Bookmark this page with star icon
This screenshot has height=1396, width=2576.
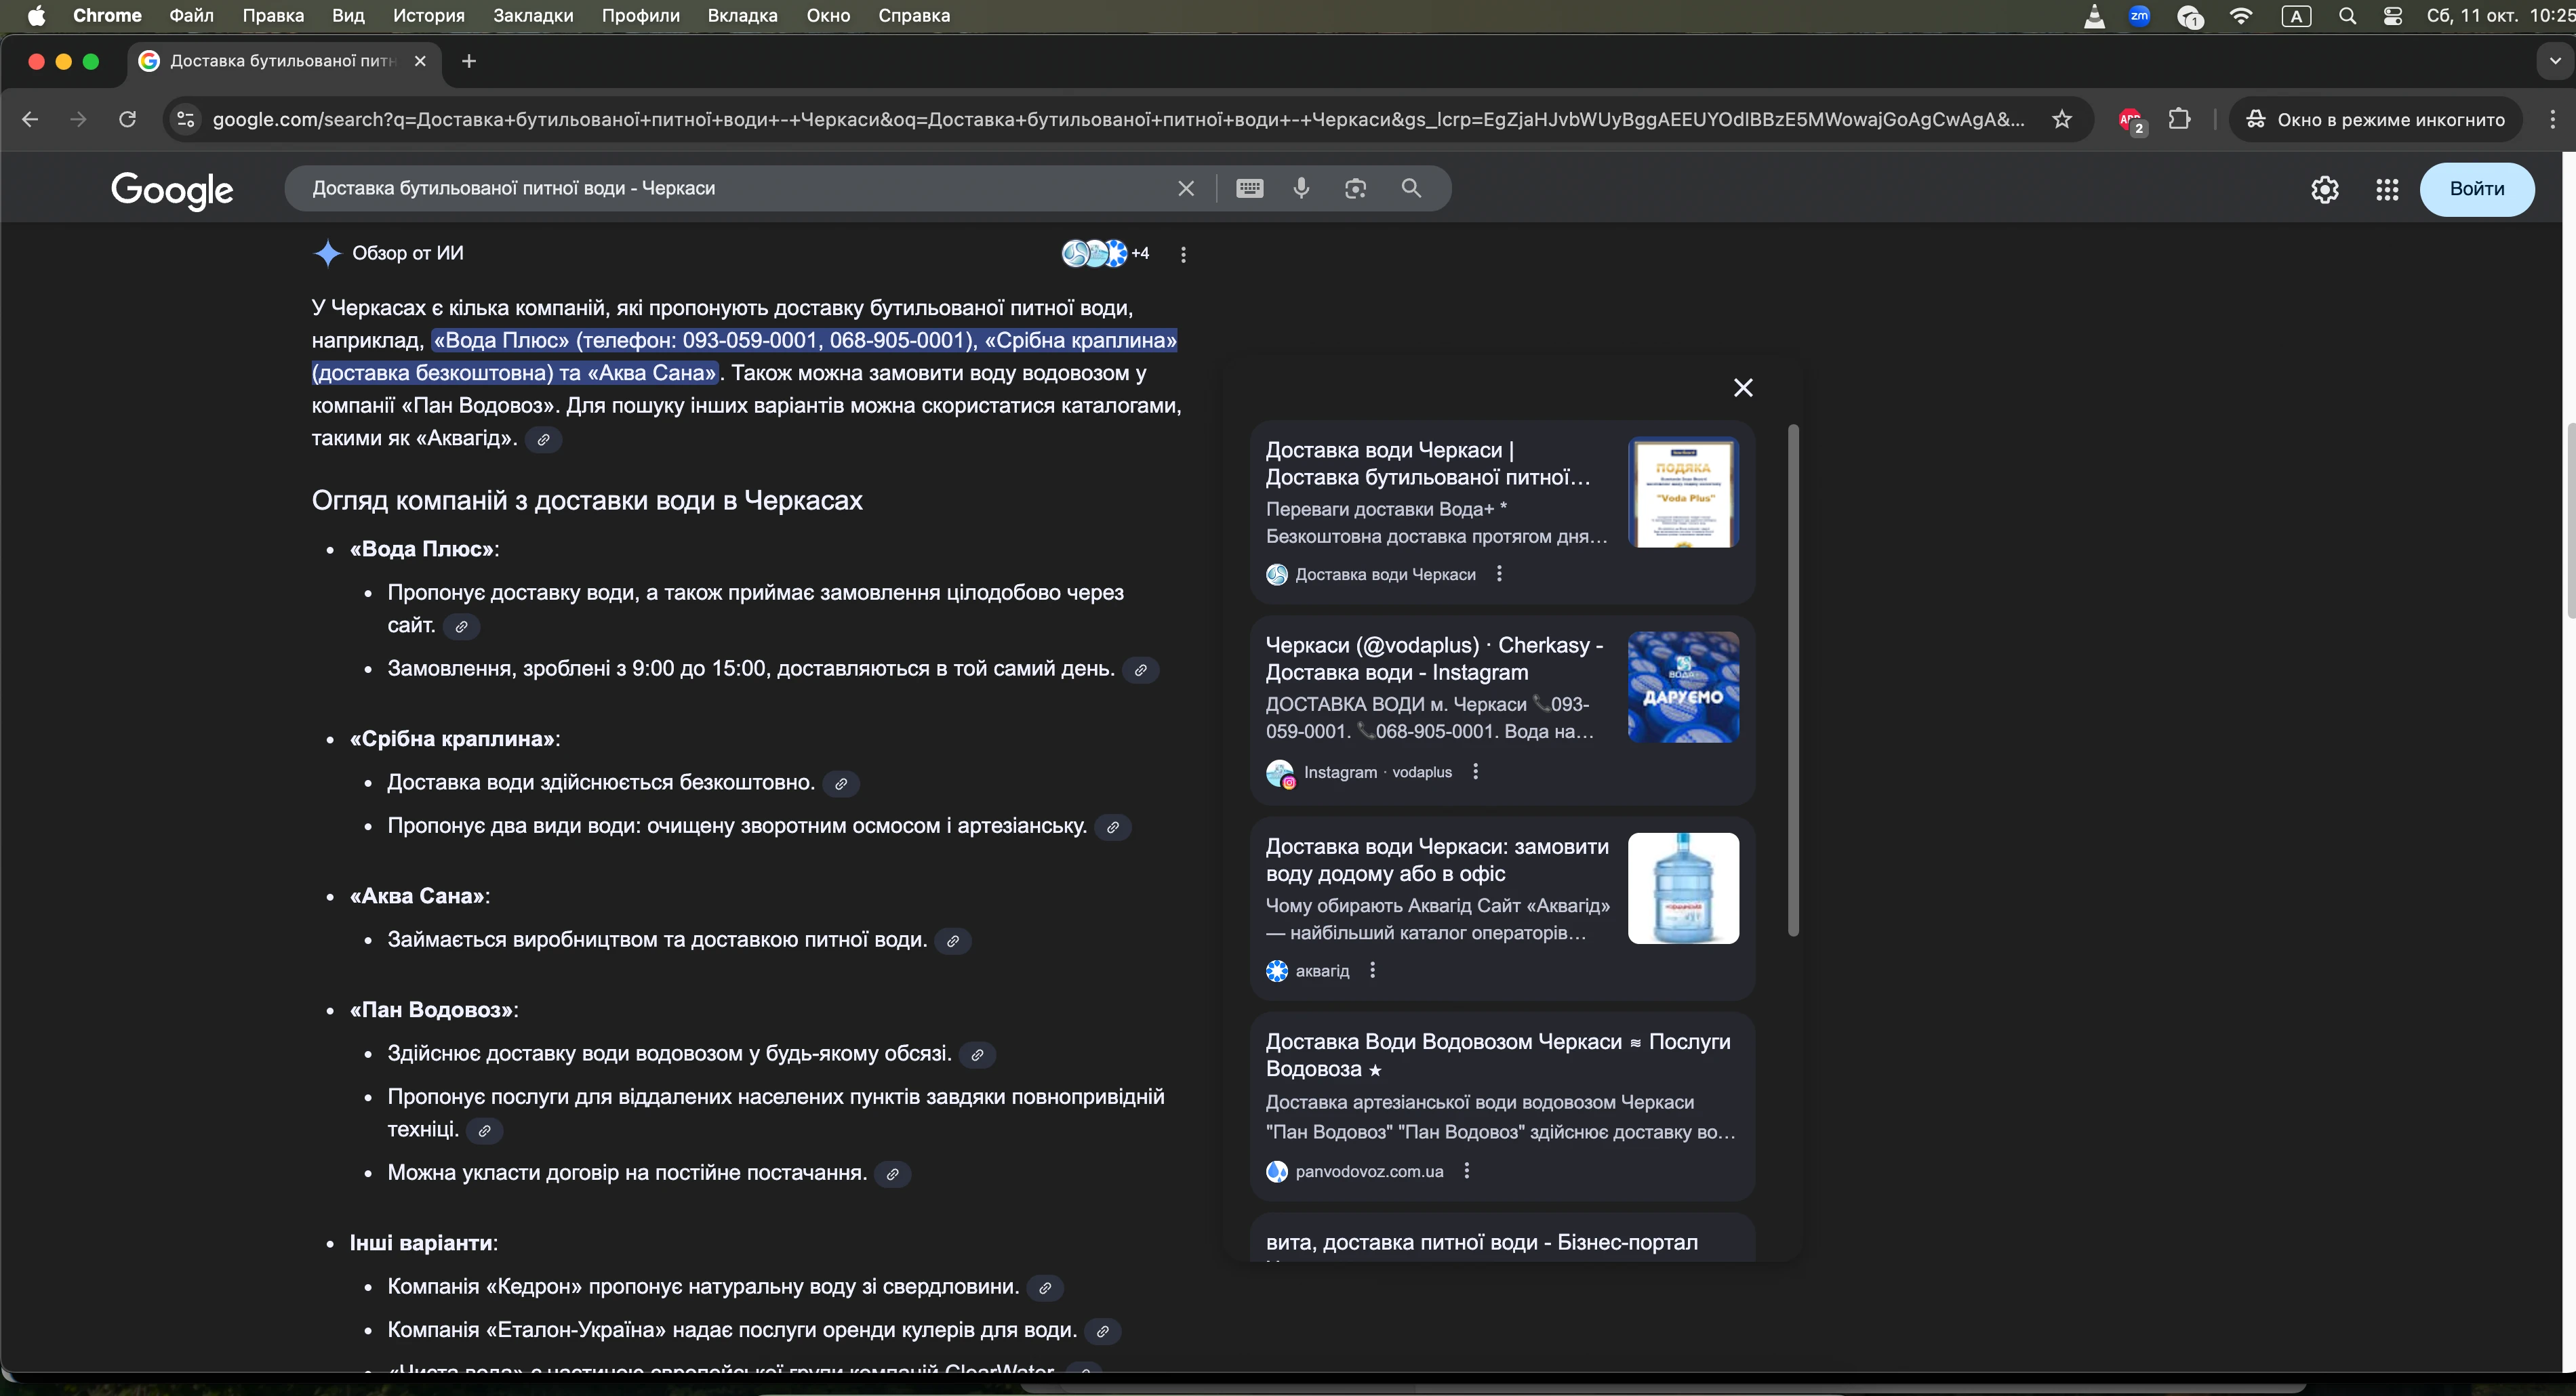[x=2061, y=120]
